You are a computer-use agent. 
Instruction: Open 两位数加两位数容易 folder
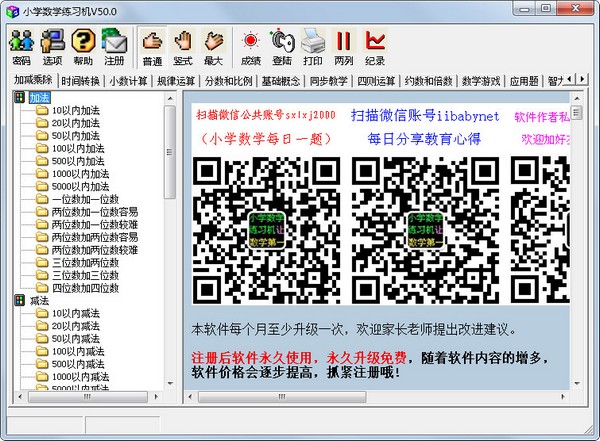[x=87, y=237]
